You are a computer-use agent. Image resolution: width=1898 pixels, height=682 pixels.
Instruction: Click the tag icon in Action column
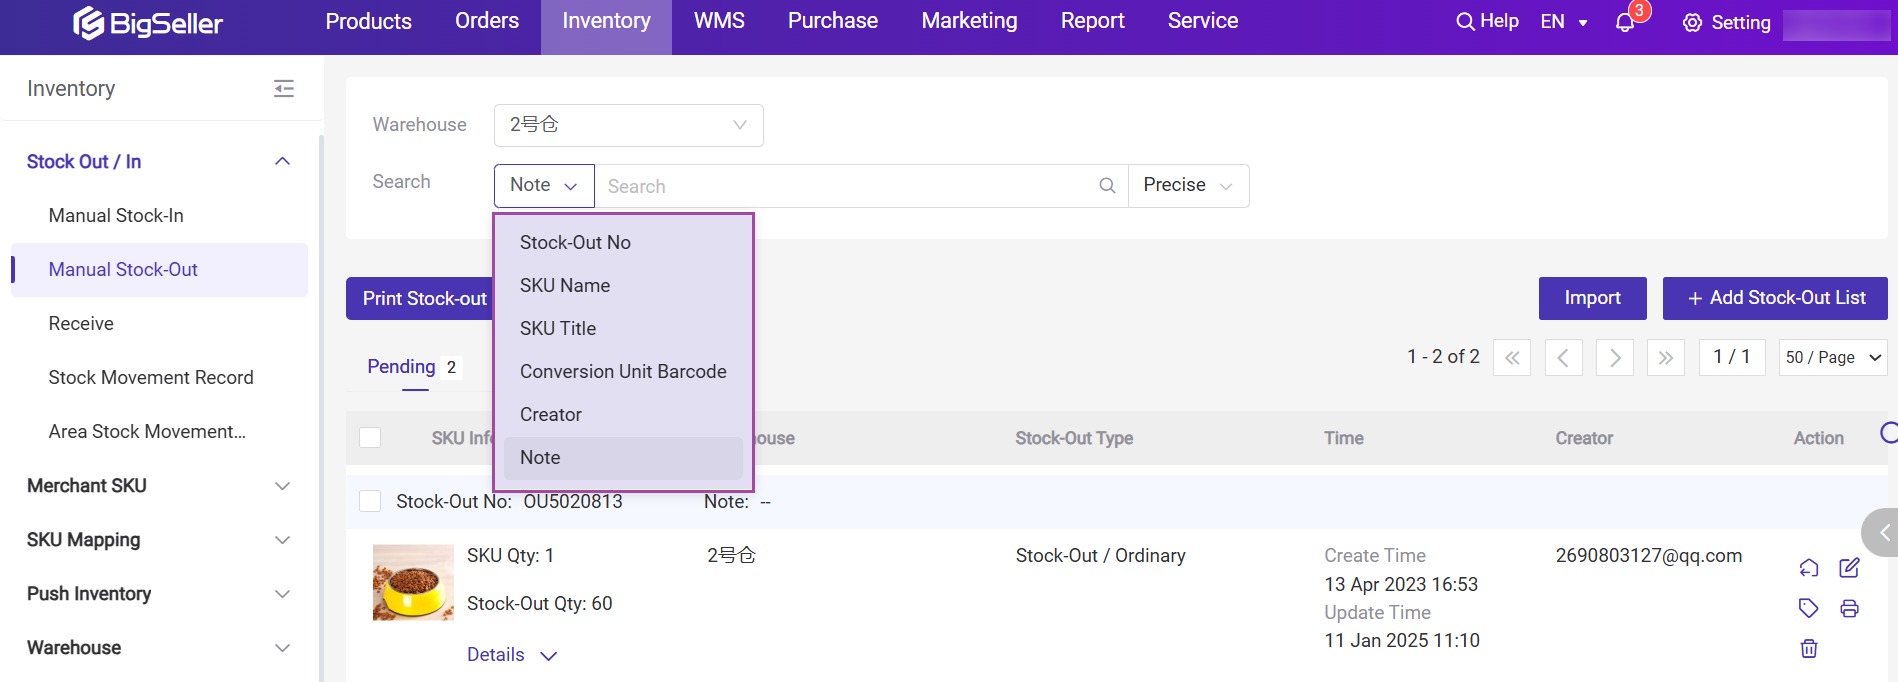pos(1808,608)
